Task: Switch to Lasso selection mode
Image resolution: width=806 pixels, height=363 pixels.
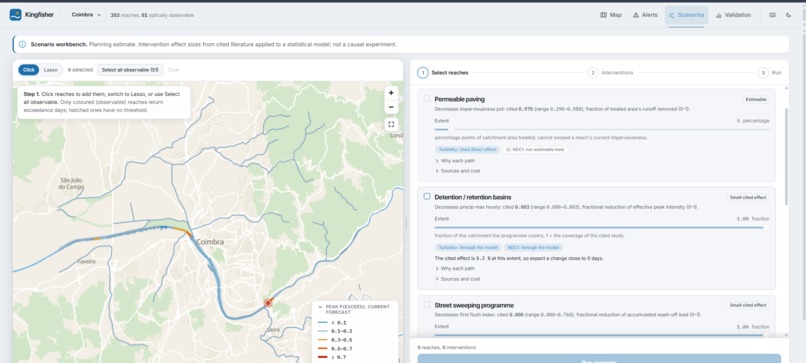Action: (50, 70)
